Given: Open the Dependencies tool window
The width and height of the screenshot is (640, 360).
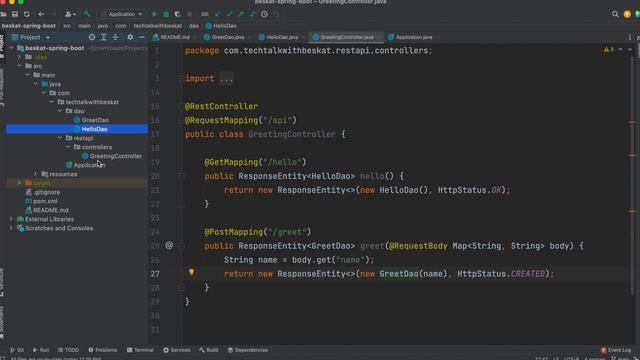Looking at the screenshot, I should 248,350.
